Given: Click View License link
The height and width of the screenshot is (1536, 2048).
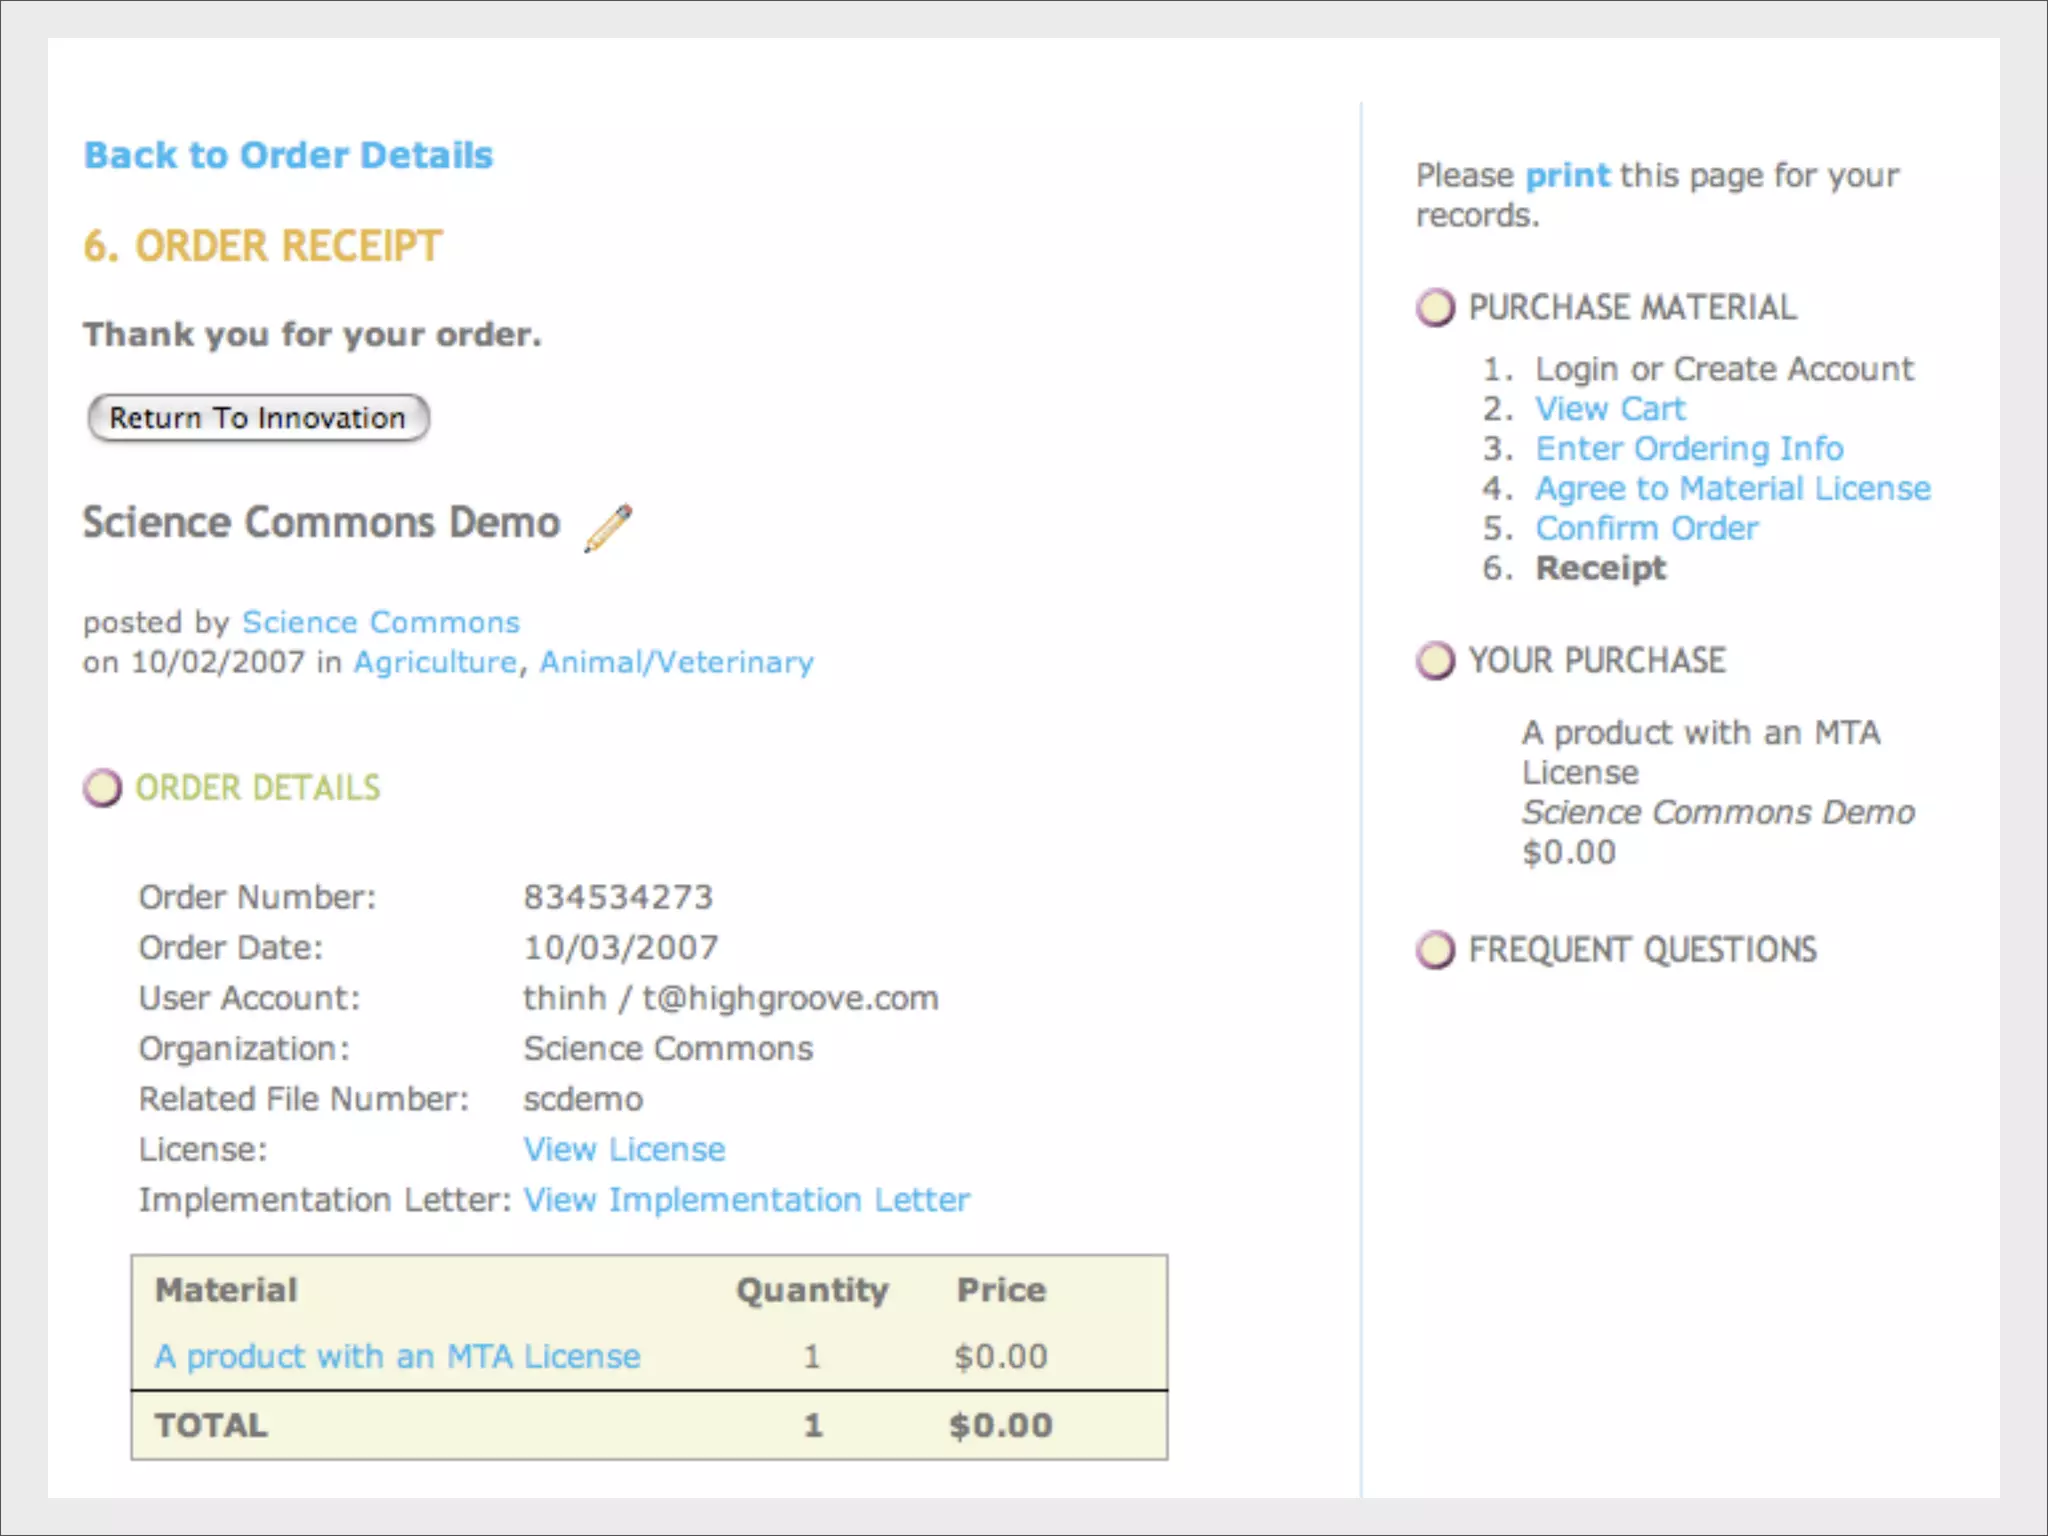Looking at the screenshot, I should (x=624, y=1149).
